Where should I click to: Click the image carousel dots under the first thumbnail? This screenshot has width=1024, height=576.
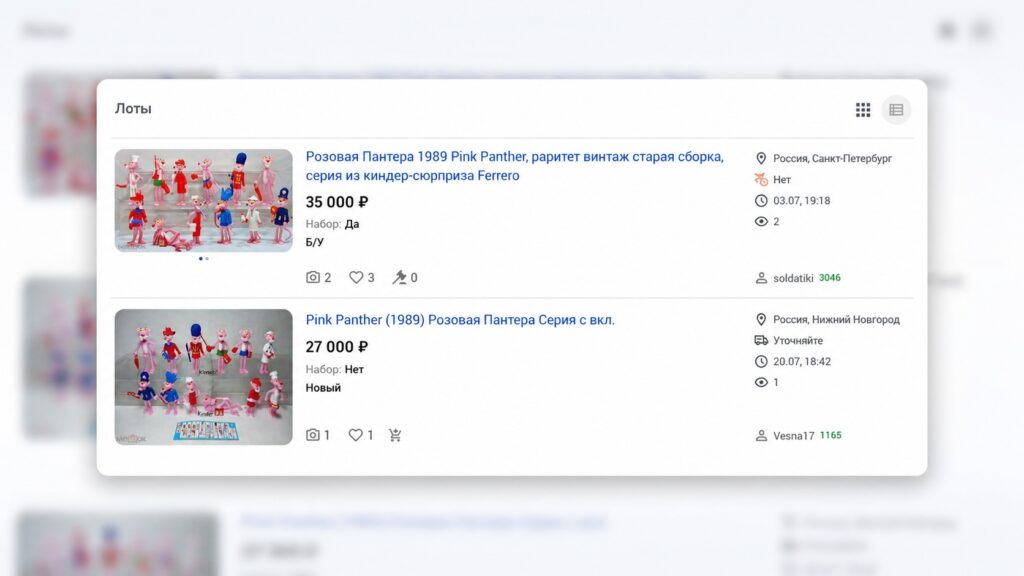(204, 259)
